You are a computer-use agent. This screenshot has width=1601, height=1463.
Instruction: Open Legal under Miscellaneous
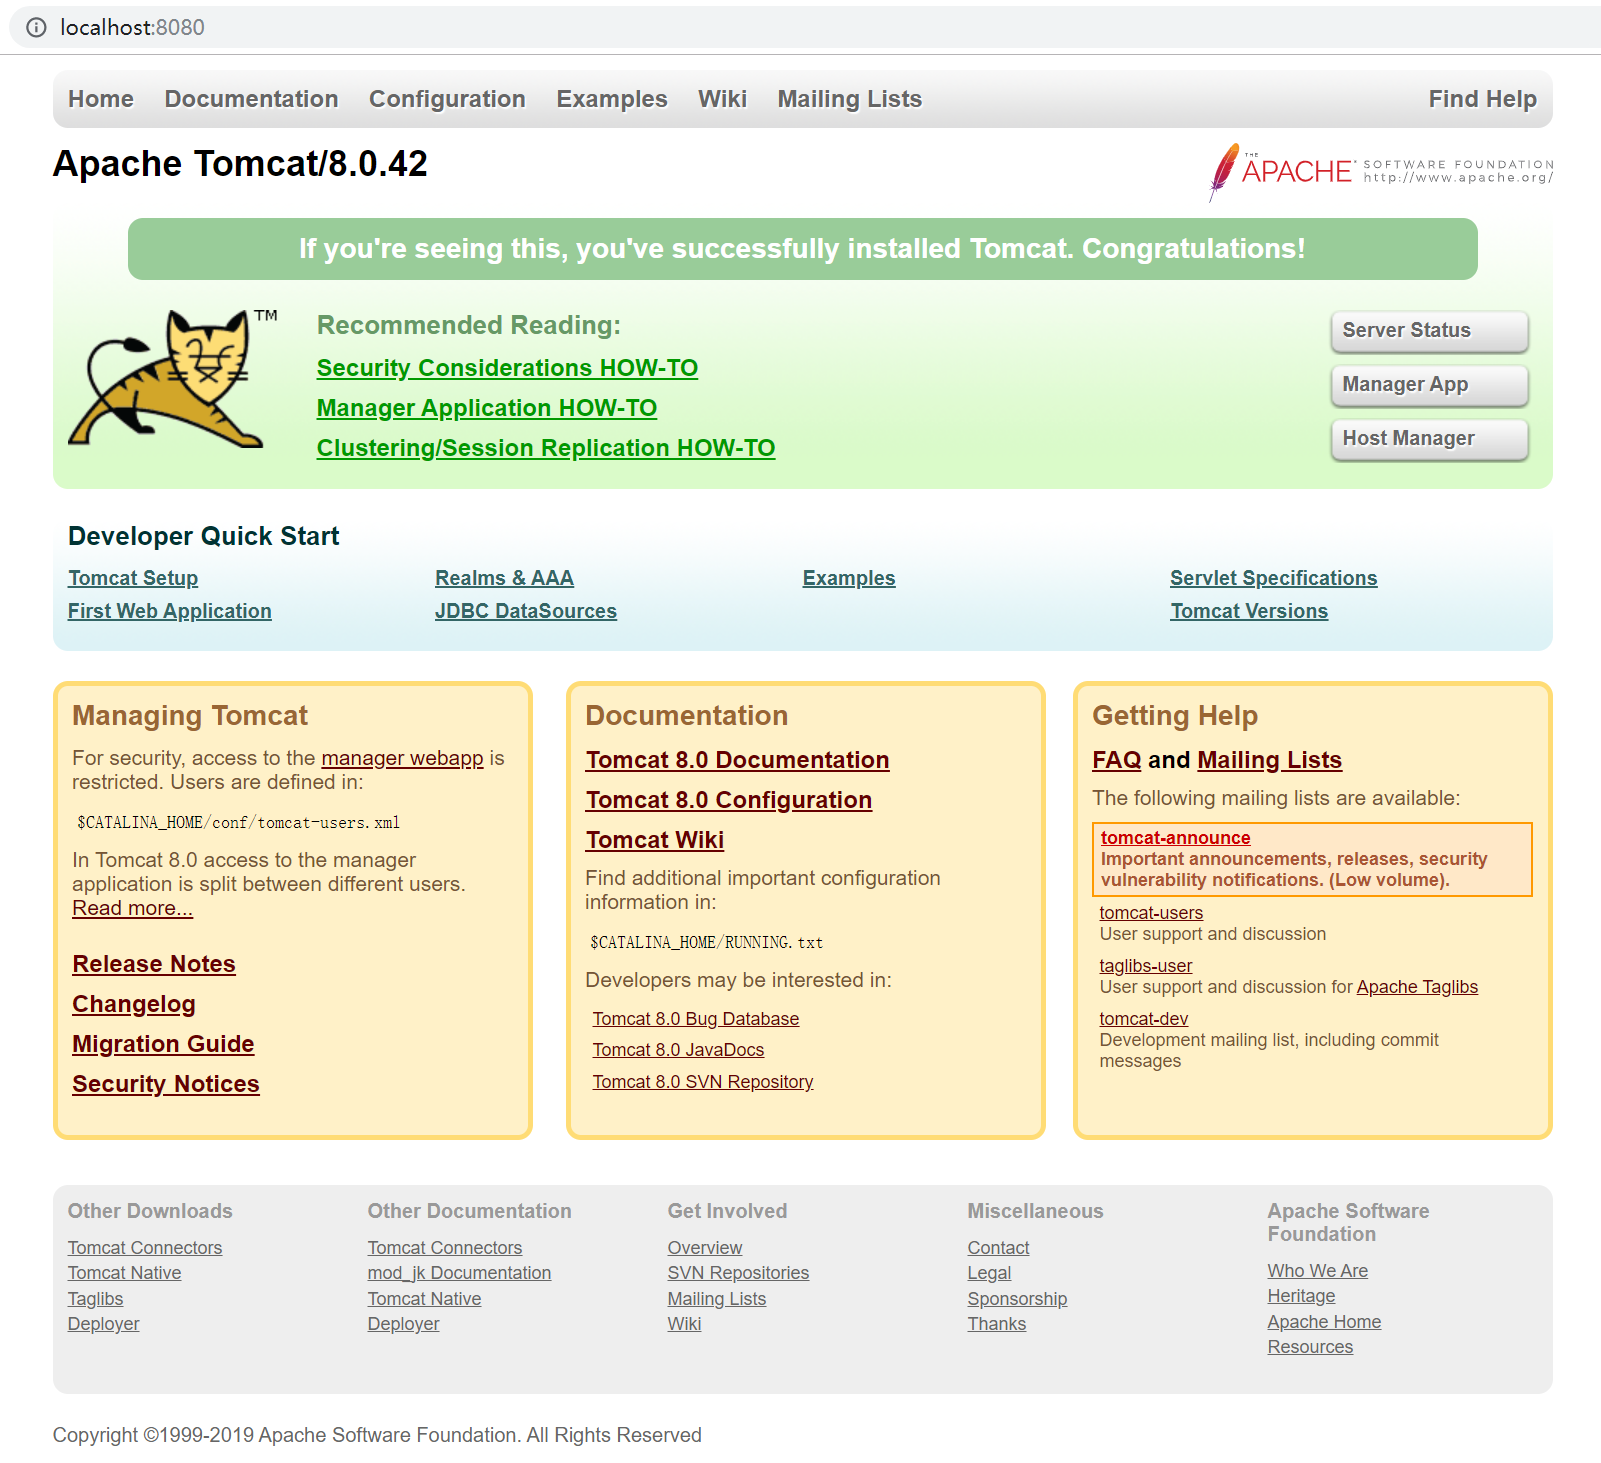[989, 1273]
